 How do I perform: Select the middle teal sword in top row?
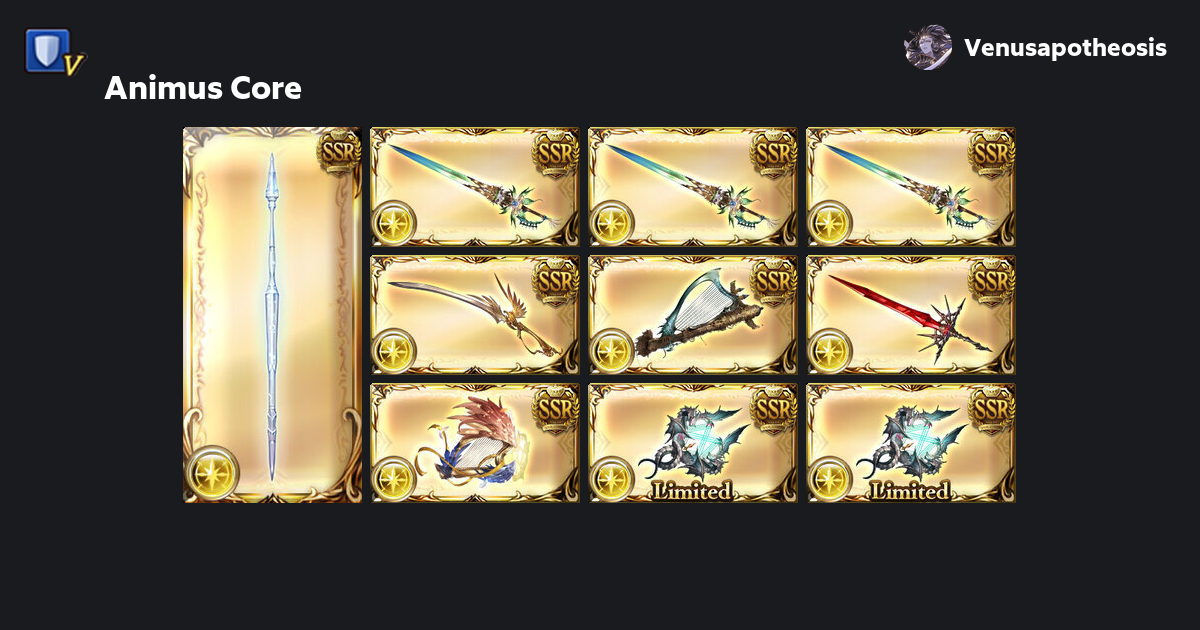coord(693,186)
